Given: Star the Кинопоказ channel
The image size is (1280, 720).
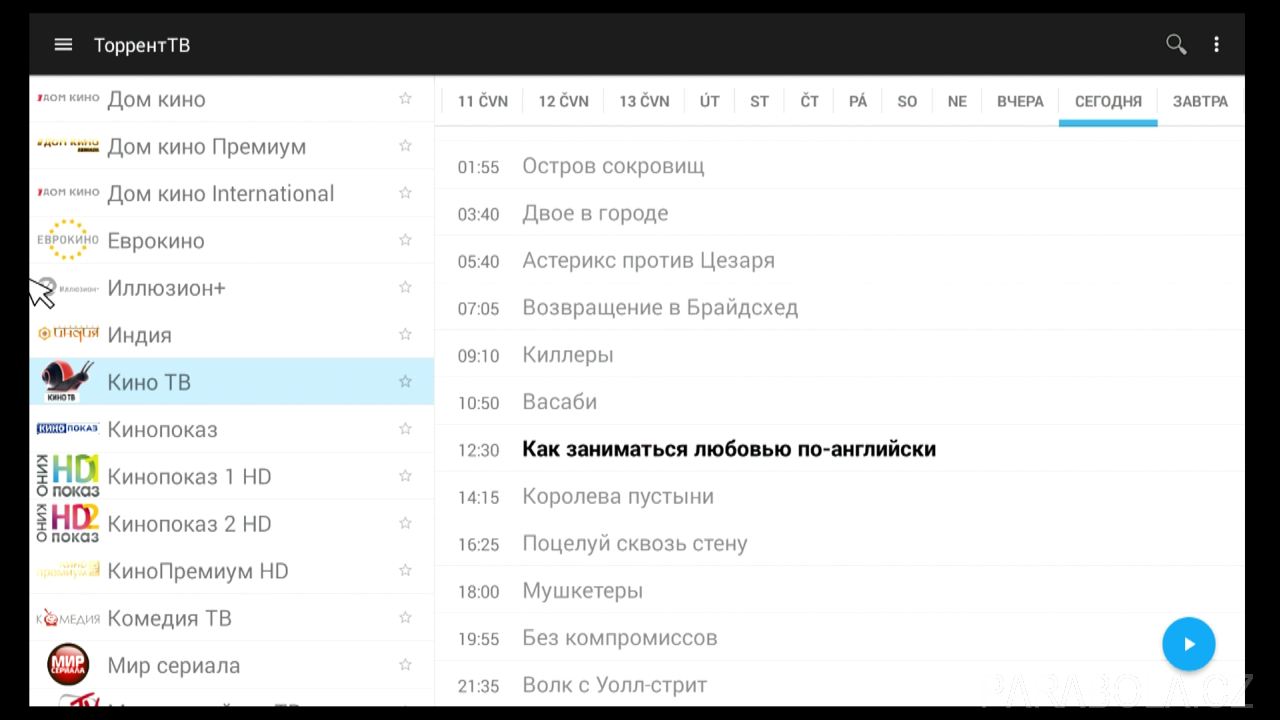Looking at the screenshot, I should [405, 428].
